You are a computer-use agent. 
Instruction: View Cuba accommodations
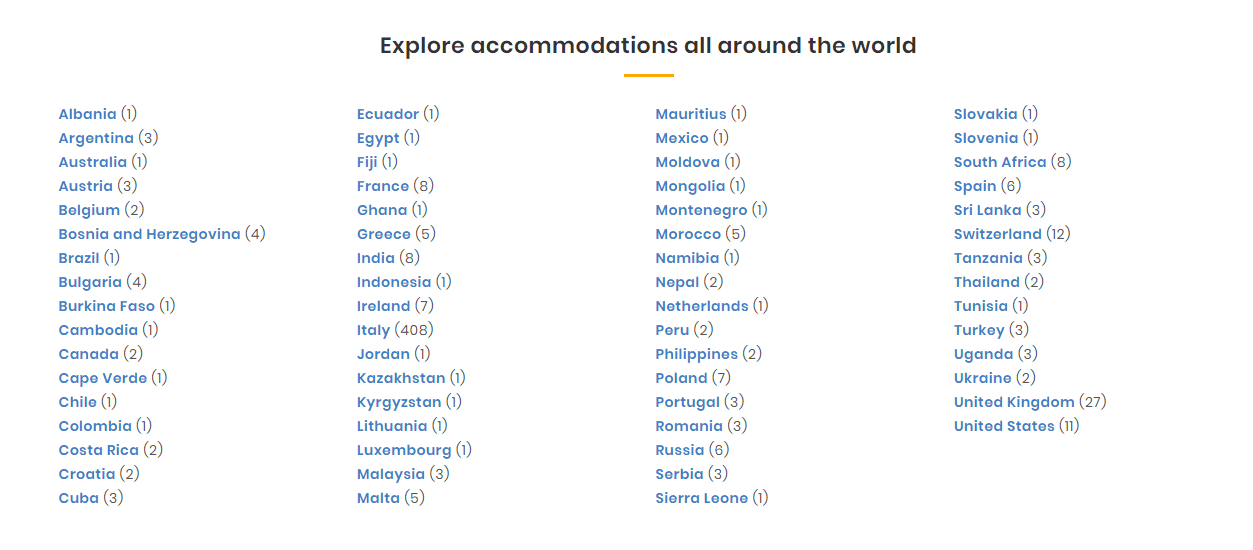tap(78, 498)
